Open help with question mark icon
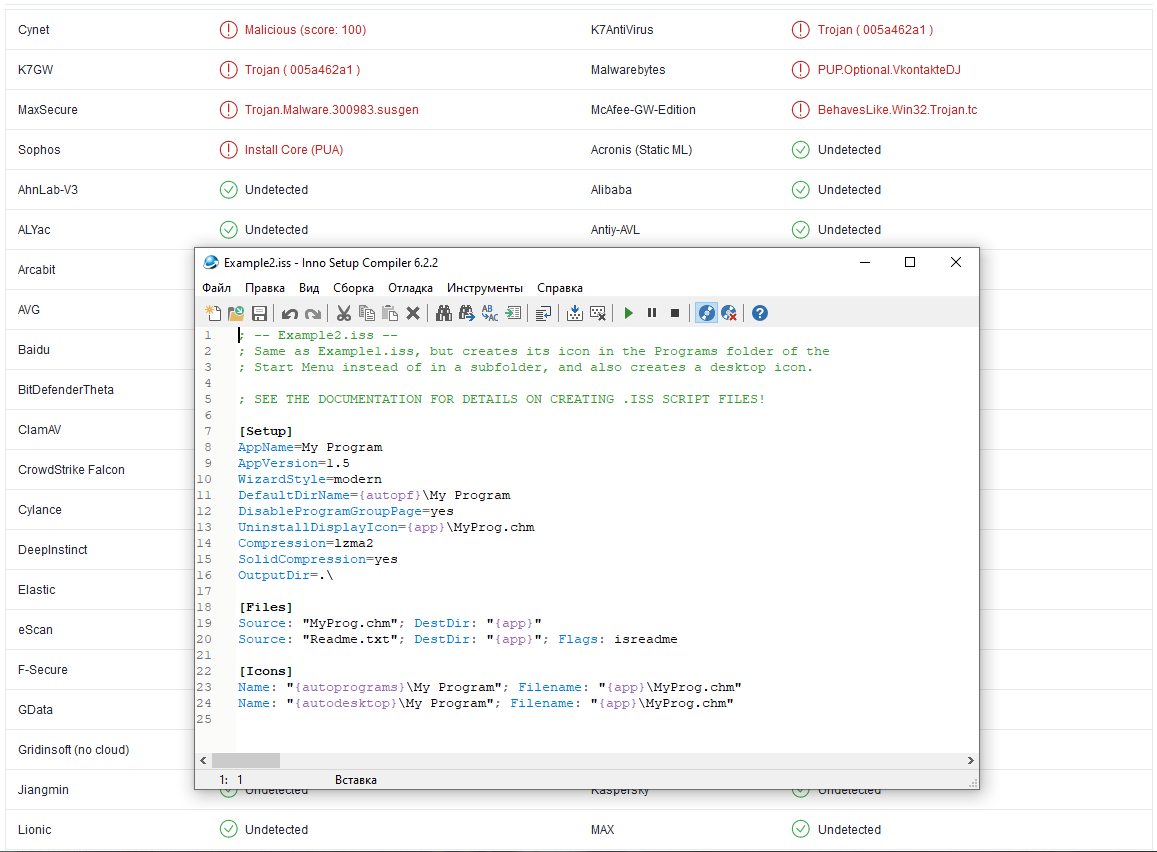 (x=760, y=314)
